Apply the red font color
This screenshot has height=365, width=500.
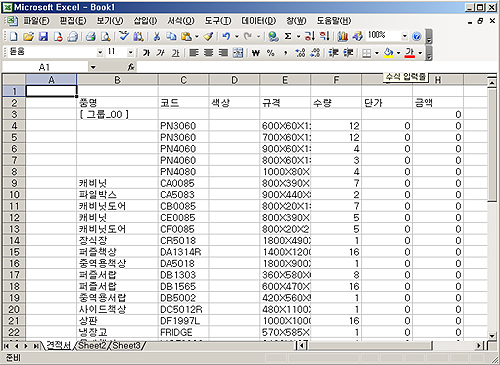pos(410,53)
